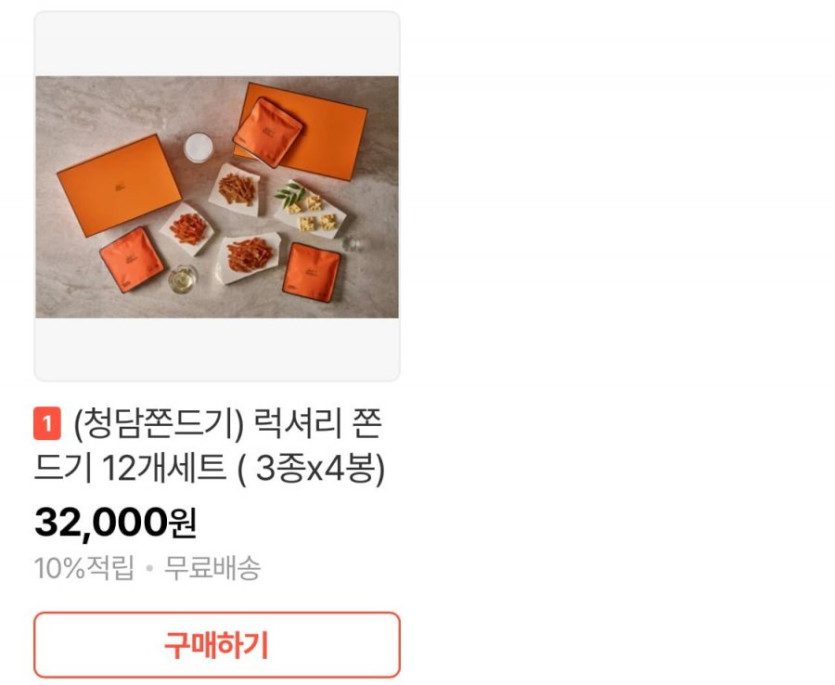Click the orange pouch at bottom-left of photo
Screen dimensions: 835x685
pyautogui.click(x=131, y=259)
